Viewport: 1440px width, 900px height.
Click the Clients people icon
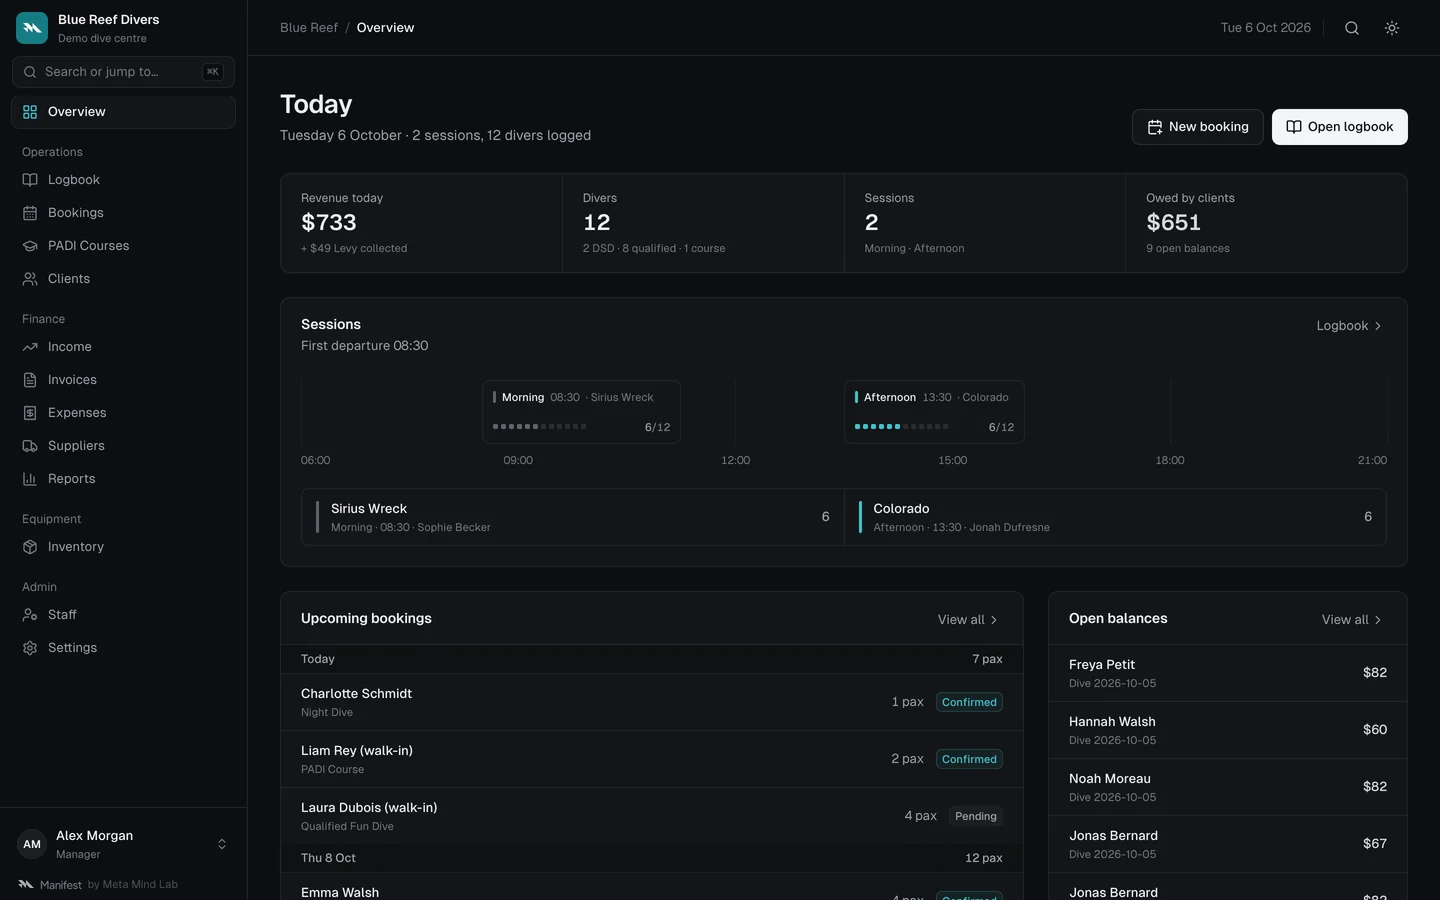(30, 279)
